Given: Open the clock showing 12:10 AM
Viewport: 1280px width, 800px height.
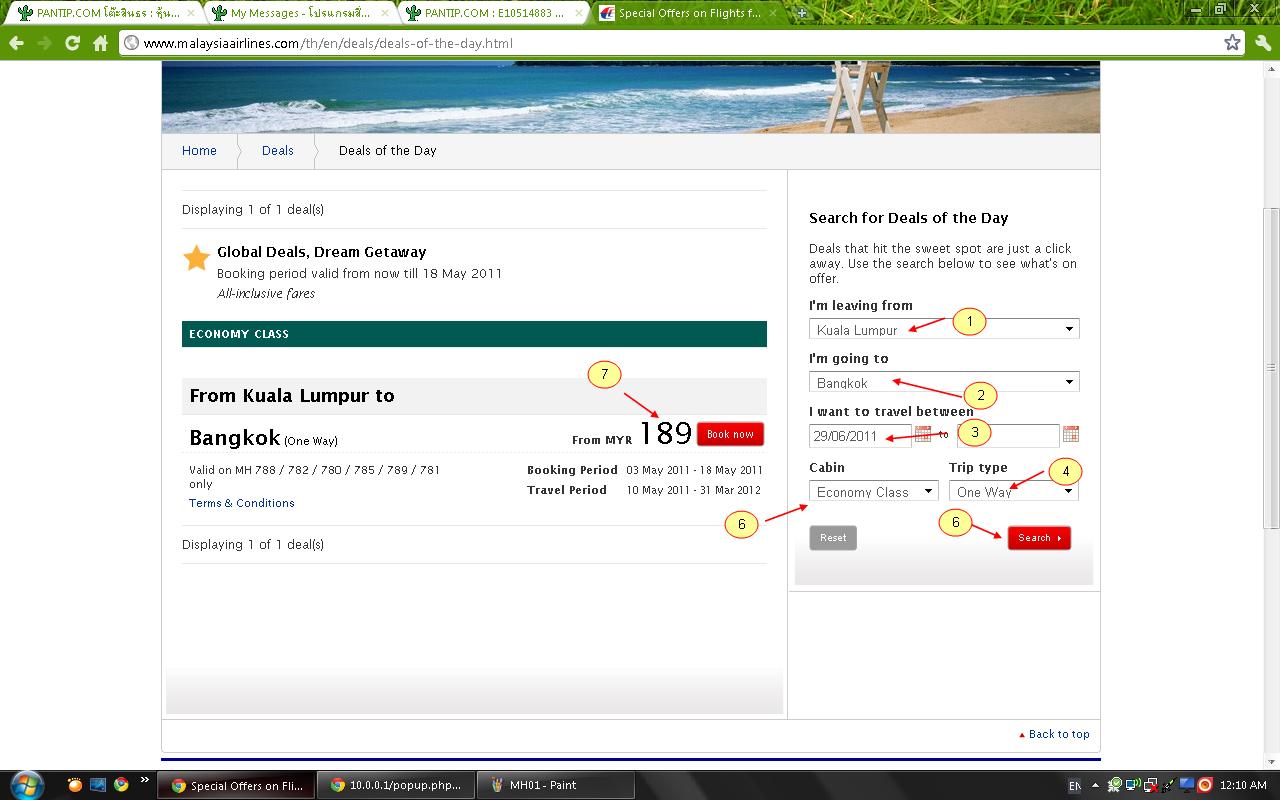Looking at the screenshot, I should (1244, 786).
